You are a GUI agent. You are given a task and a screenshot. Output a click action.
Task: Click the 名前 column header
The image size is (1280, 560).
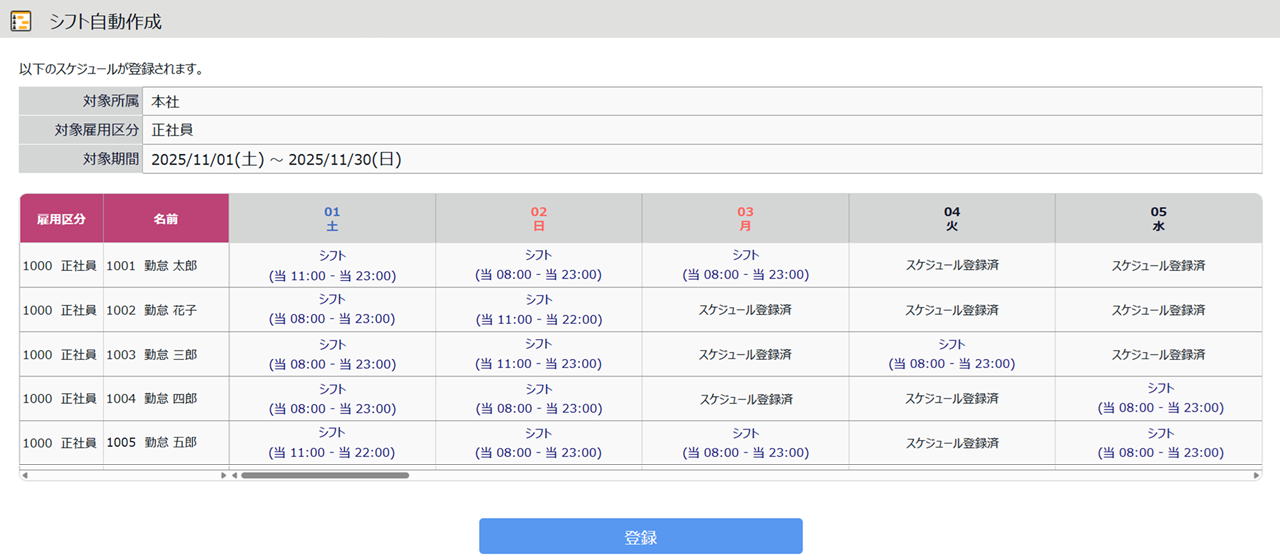pos(166,219)
